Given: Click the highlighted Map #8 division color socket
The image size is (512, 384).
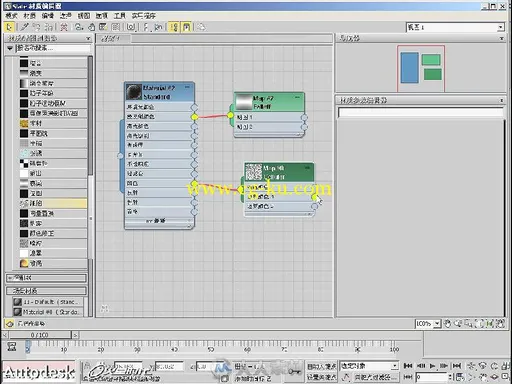Looking at the screenshot, I should [x=314, y=197].
